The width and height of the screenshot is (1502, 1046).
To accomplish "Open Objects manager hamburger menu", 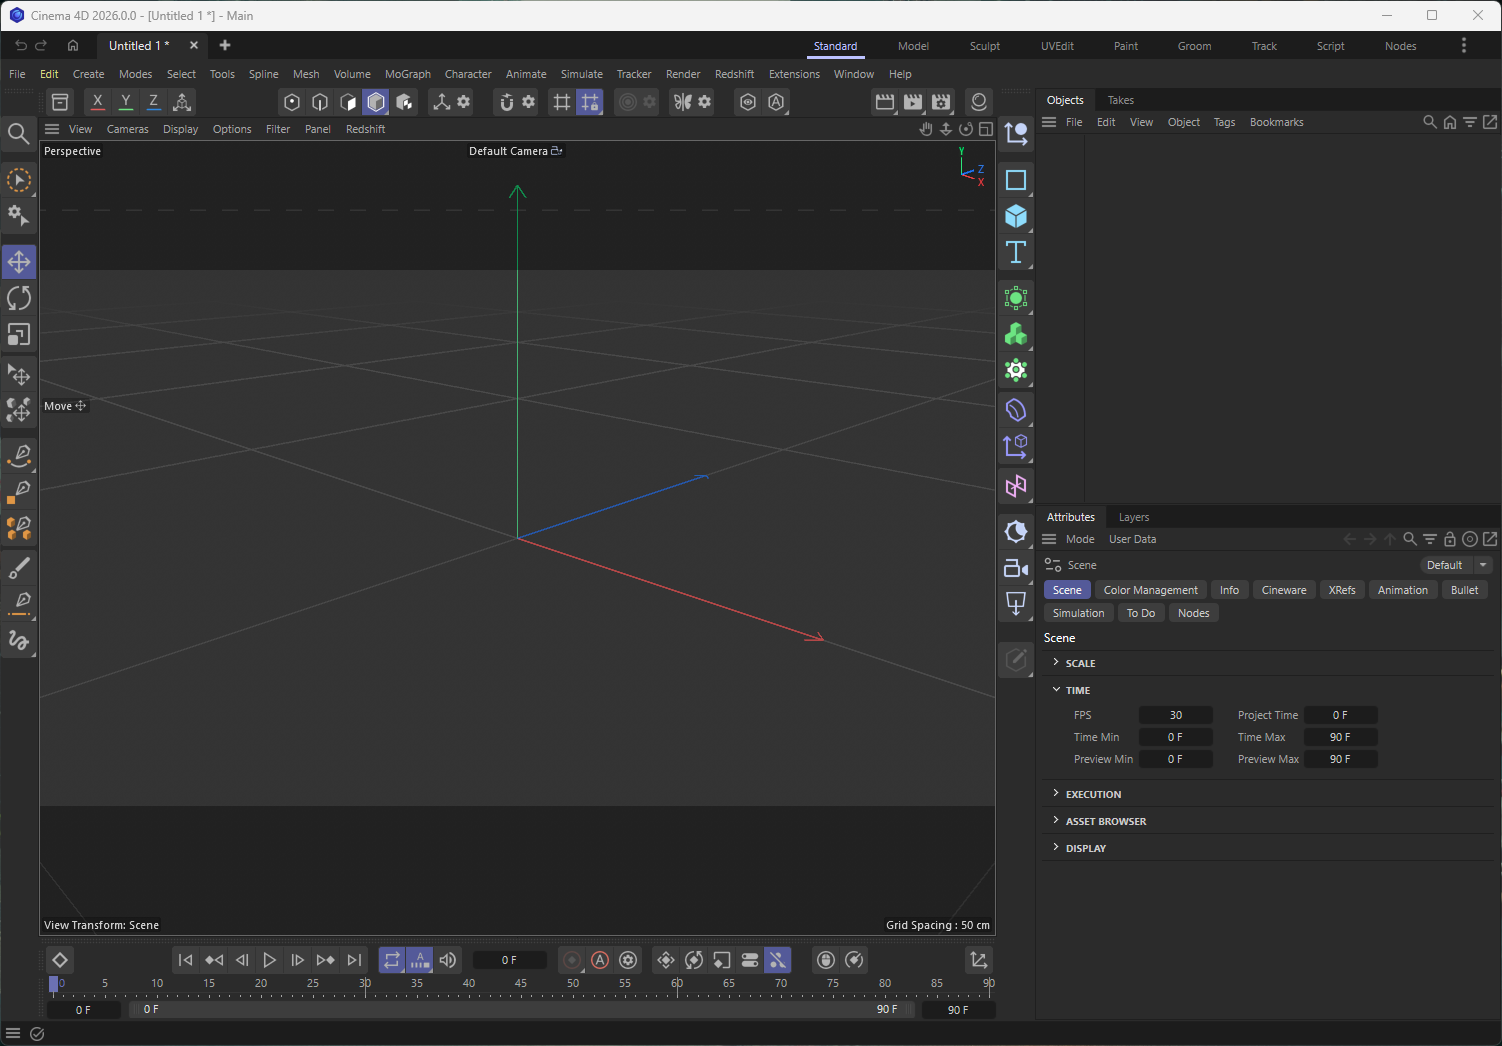I will click(x=1049, y=122).
